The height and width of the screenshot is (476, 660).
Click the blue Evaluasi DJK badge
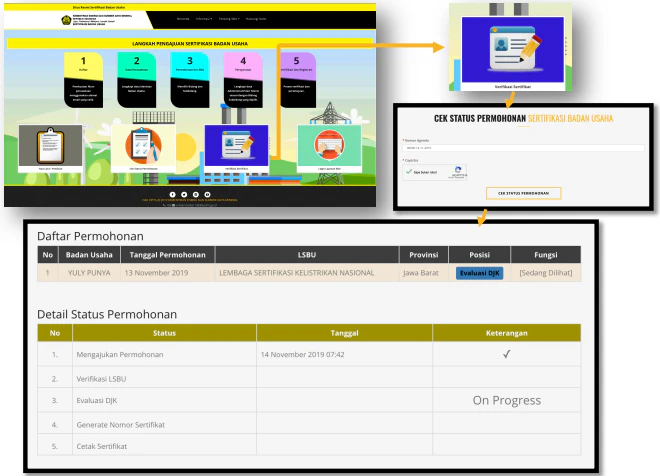[479, 272]
